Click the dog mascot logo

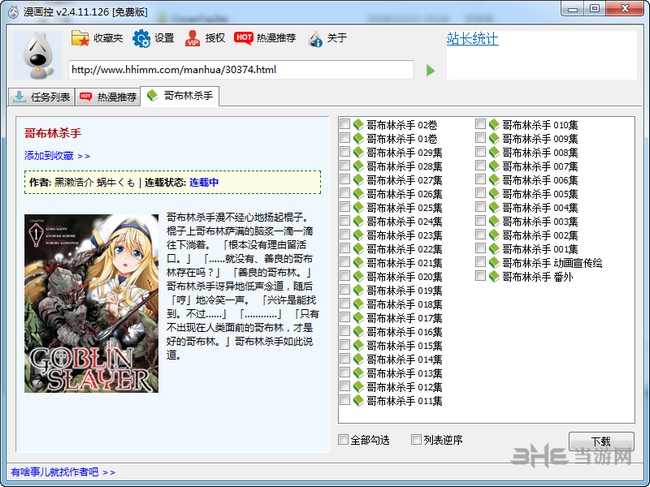point(37,56)
